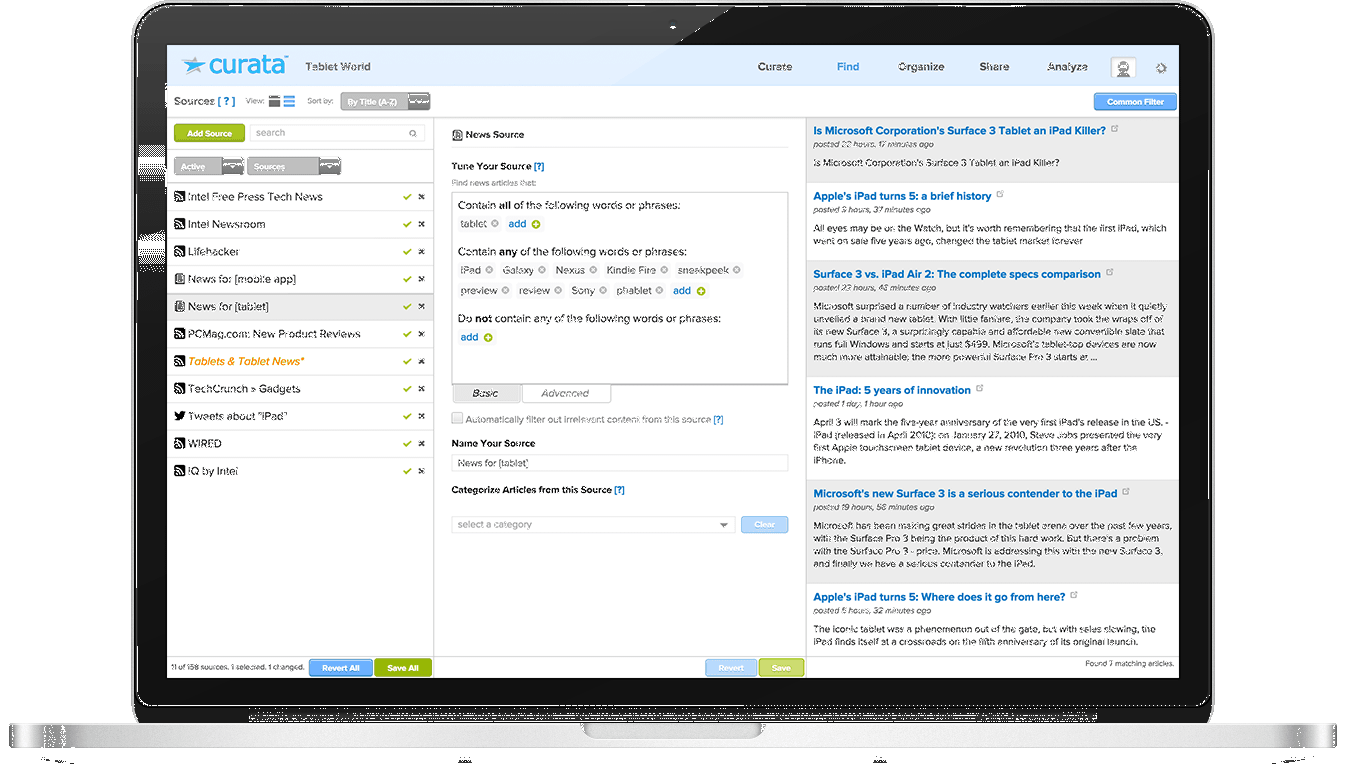Screen dimensions: 1346x779
Task: Open external link for "specs comparison" article
Action: (x=1109, y=273)
